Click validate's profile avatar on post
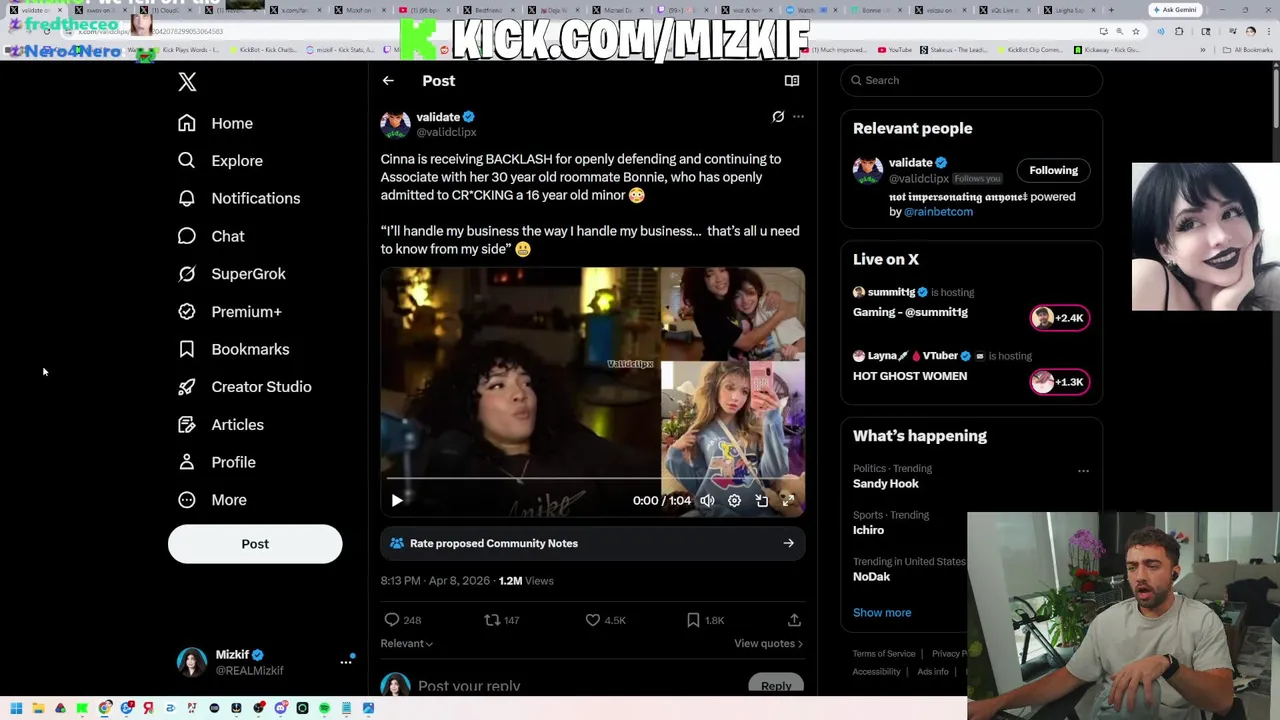Image resolution: width=1280 pixels, height=720 pixels. (x=395, y=124)
